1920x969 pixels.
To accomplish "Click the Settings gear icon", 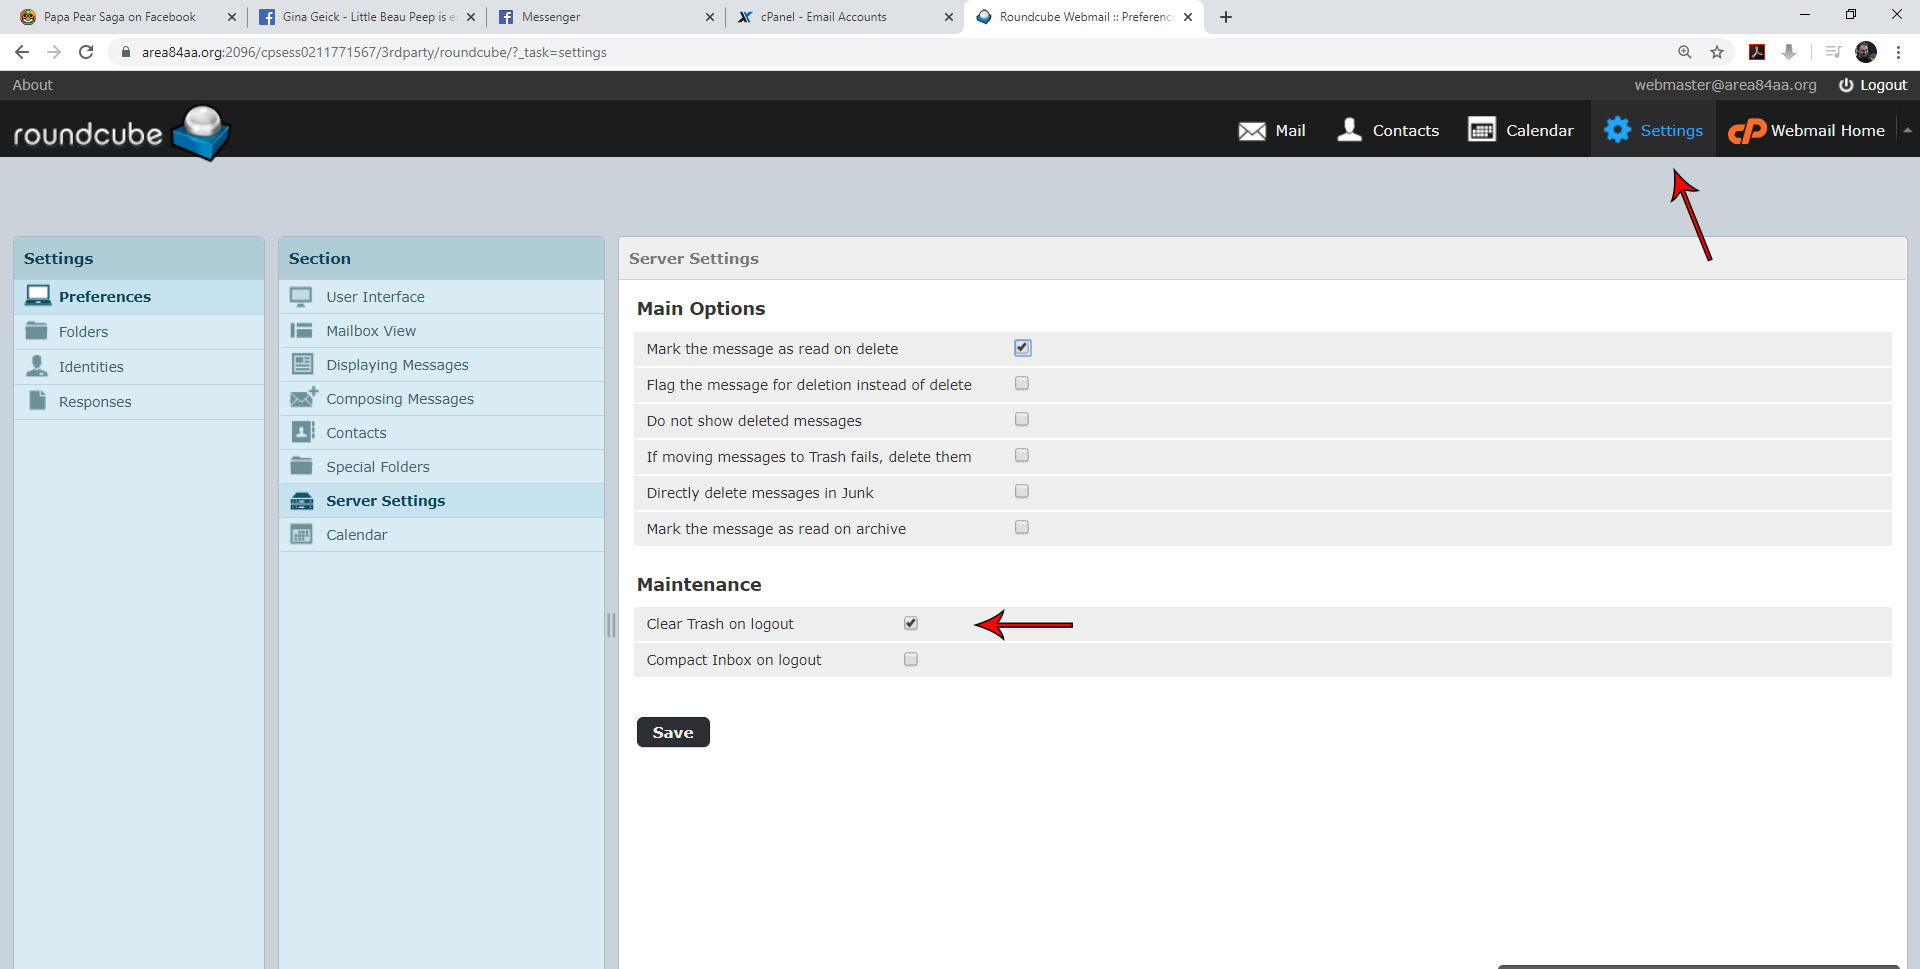I will [x=1617, y=130].
